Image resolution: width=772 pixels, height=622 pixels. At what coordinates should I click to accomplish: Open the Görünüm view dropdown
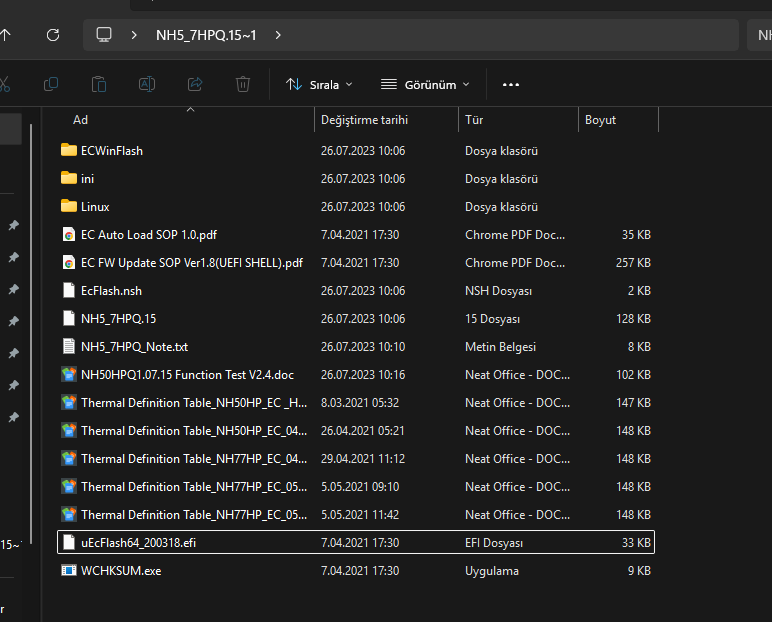tap(425, 85)
